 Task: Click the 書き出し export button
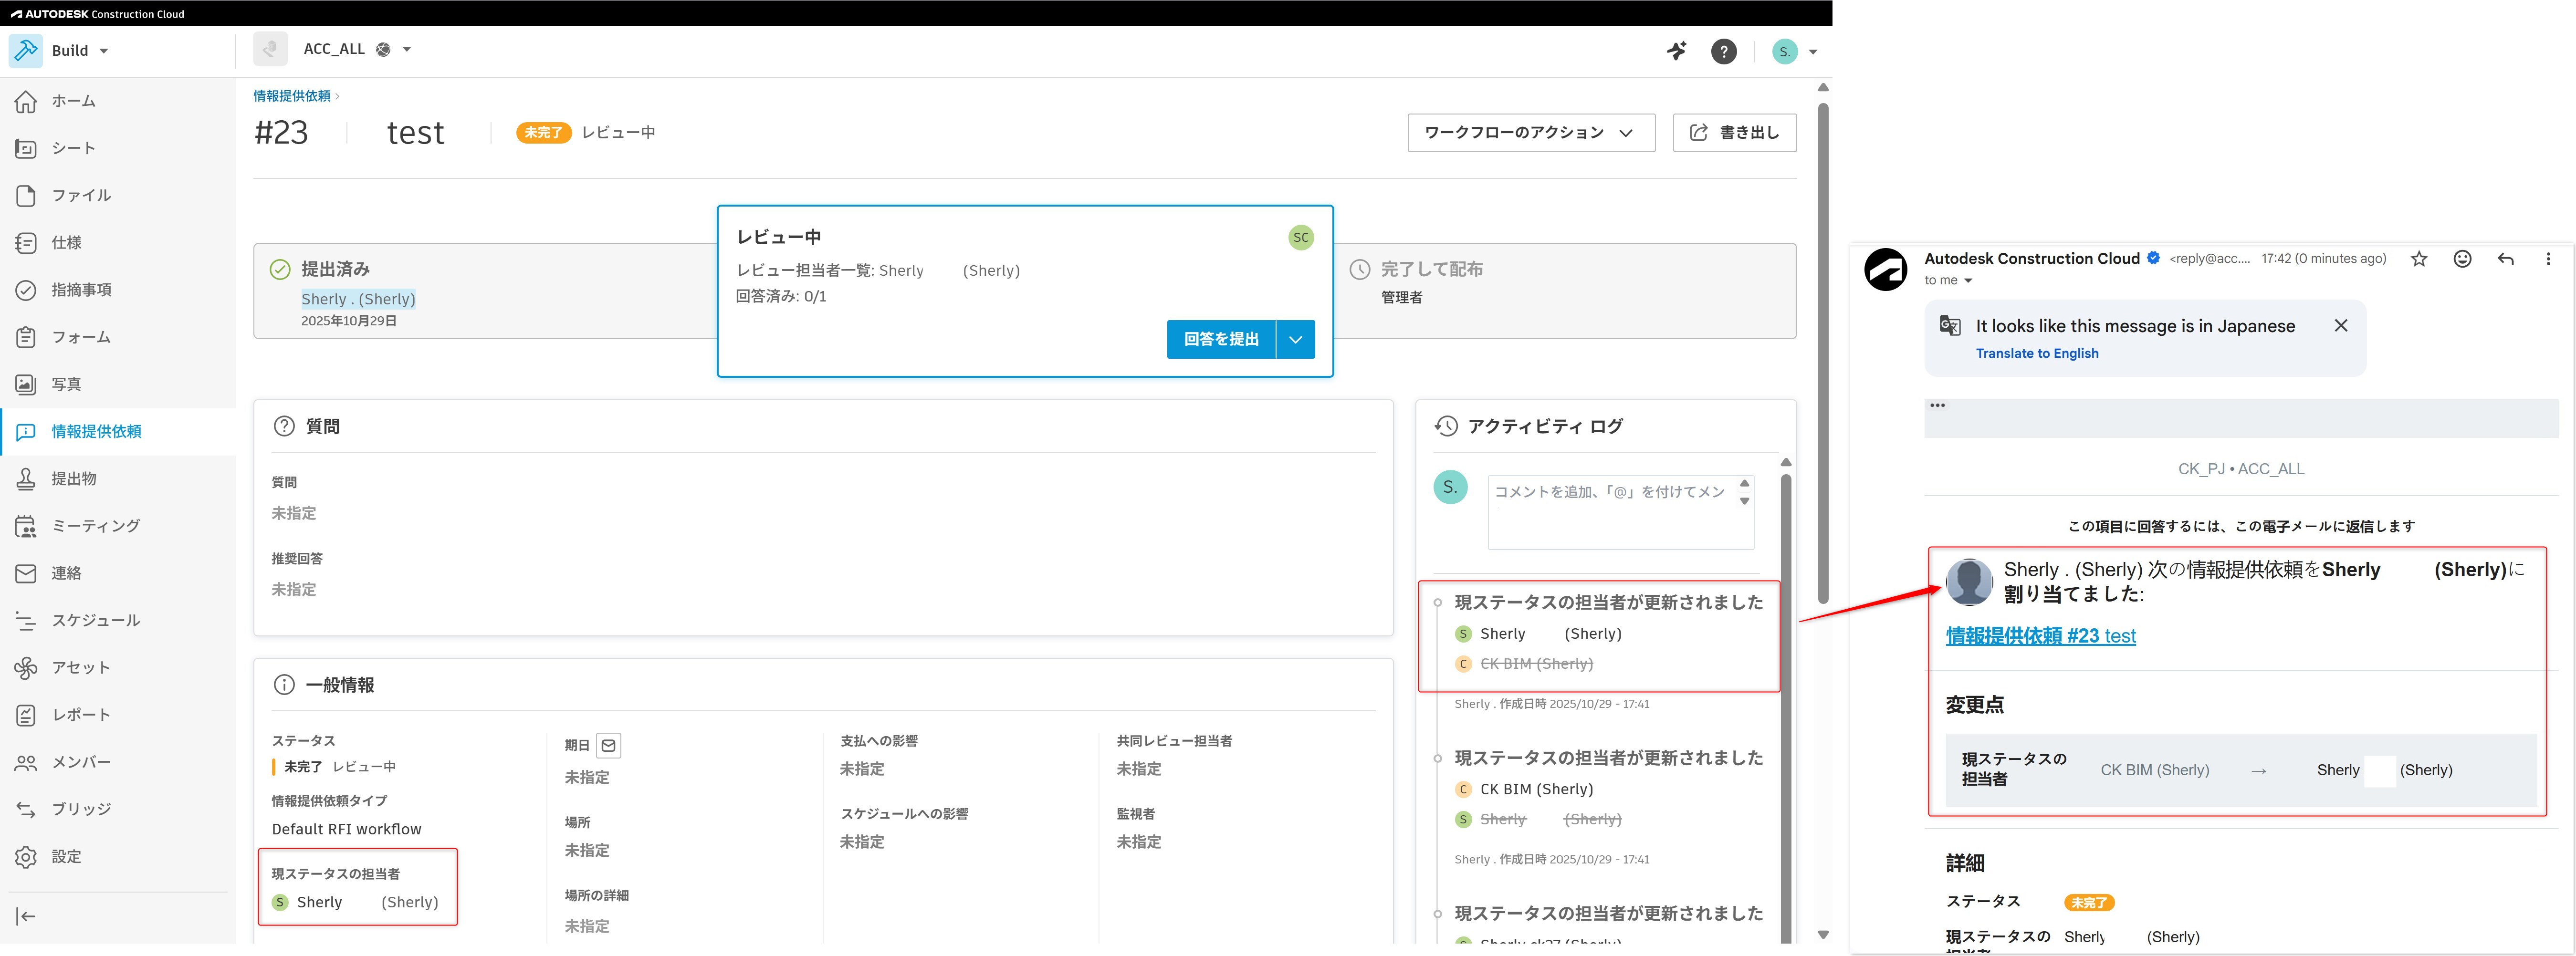point(1734,132)
